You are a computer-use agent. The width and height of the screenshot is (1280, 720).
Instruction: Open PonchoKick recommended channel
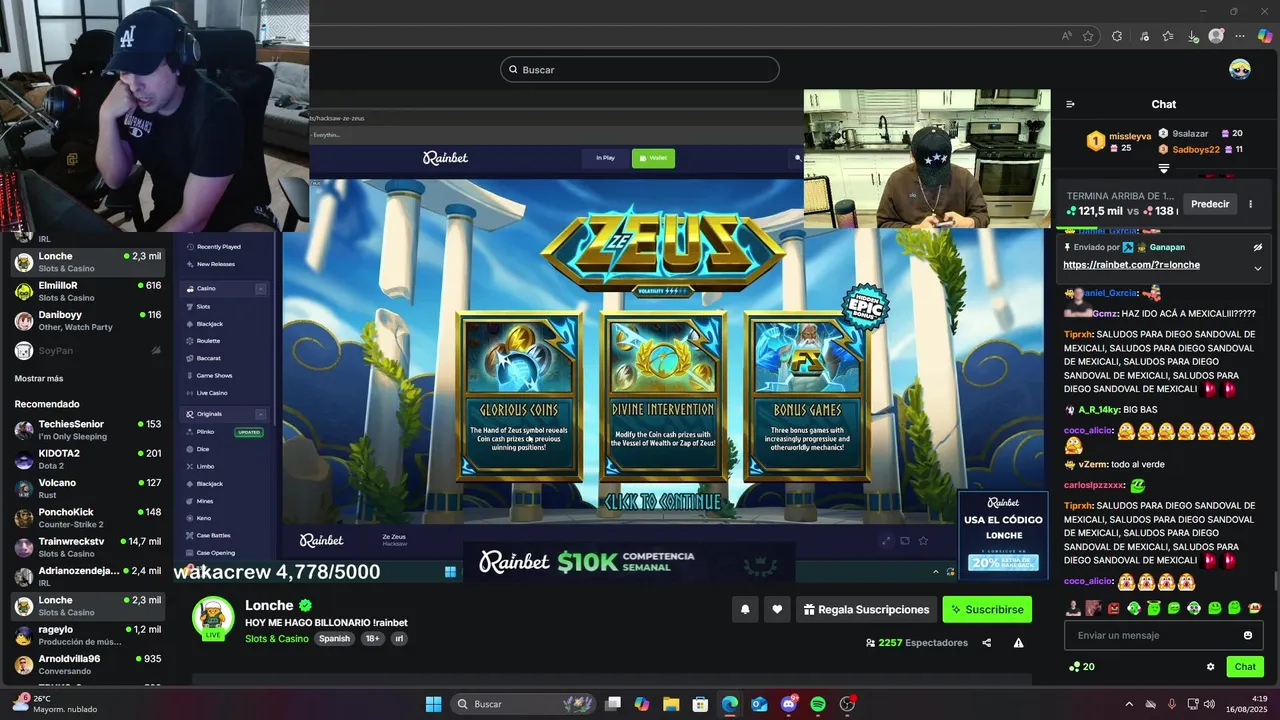point(88,518)
